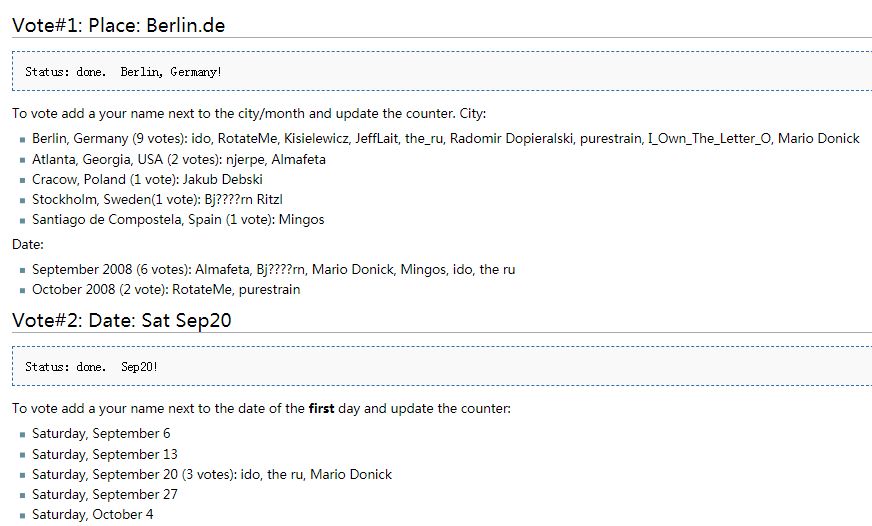Click the Saturday, September 13 item

tap(105, 454)
